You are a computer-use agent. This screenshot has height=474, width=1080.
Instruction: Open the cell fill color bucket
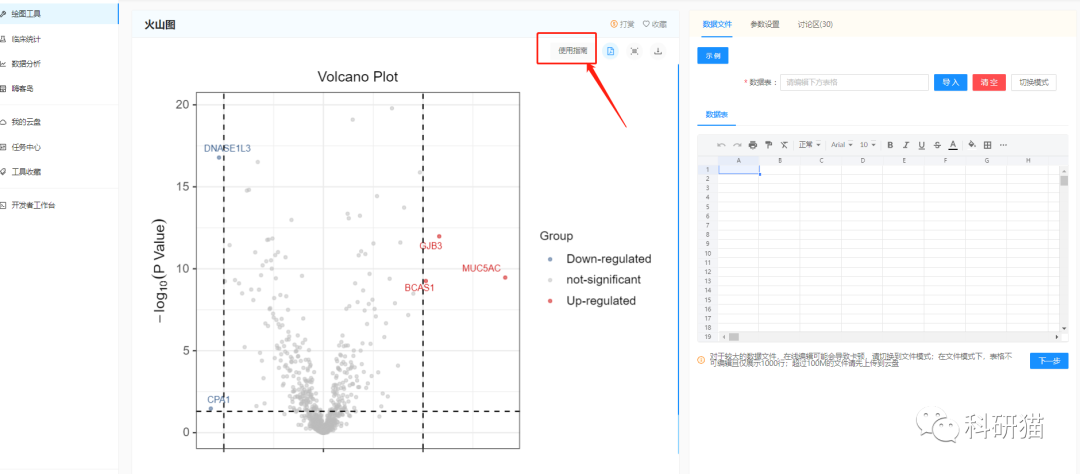(x=973, y=145)
